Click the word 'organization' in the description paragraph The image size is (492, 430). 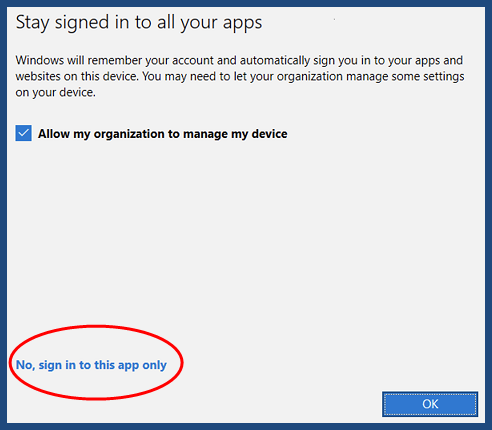tap(310, 77)
